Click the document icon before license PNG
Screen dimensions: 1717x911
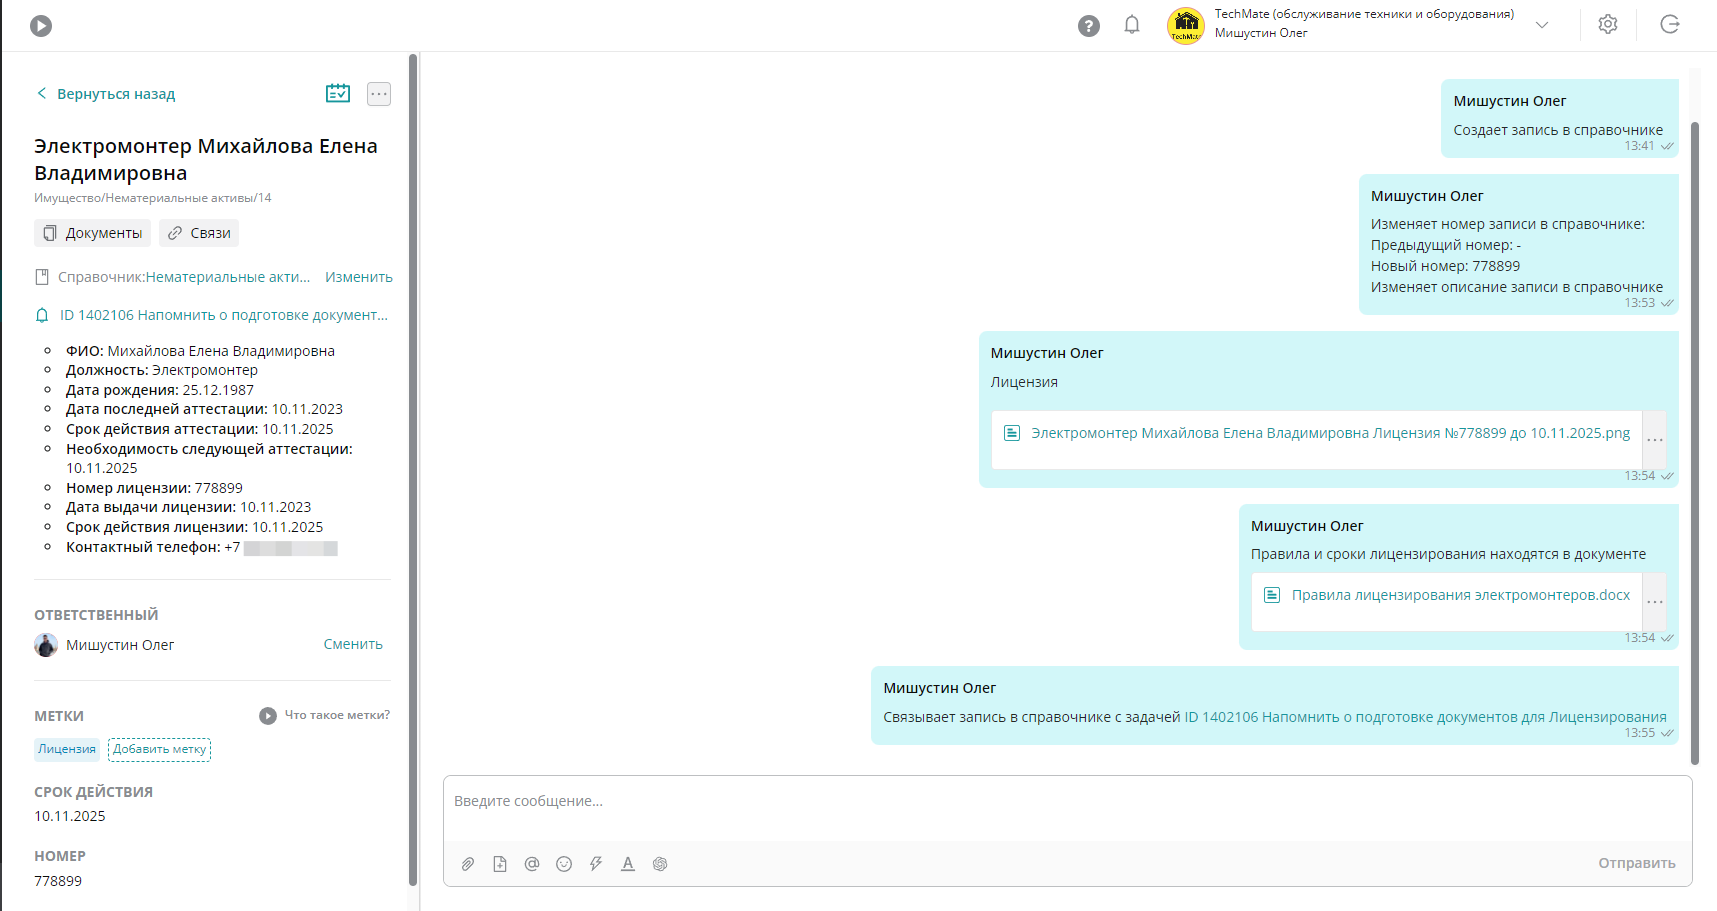pyautogui.click(x=1012, y=433)
